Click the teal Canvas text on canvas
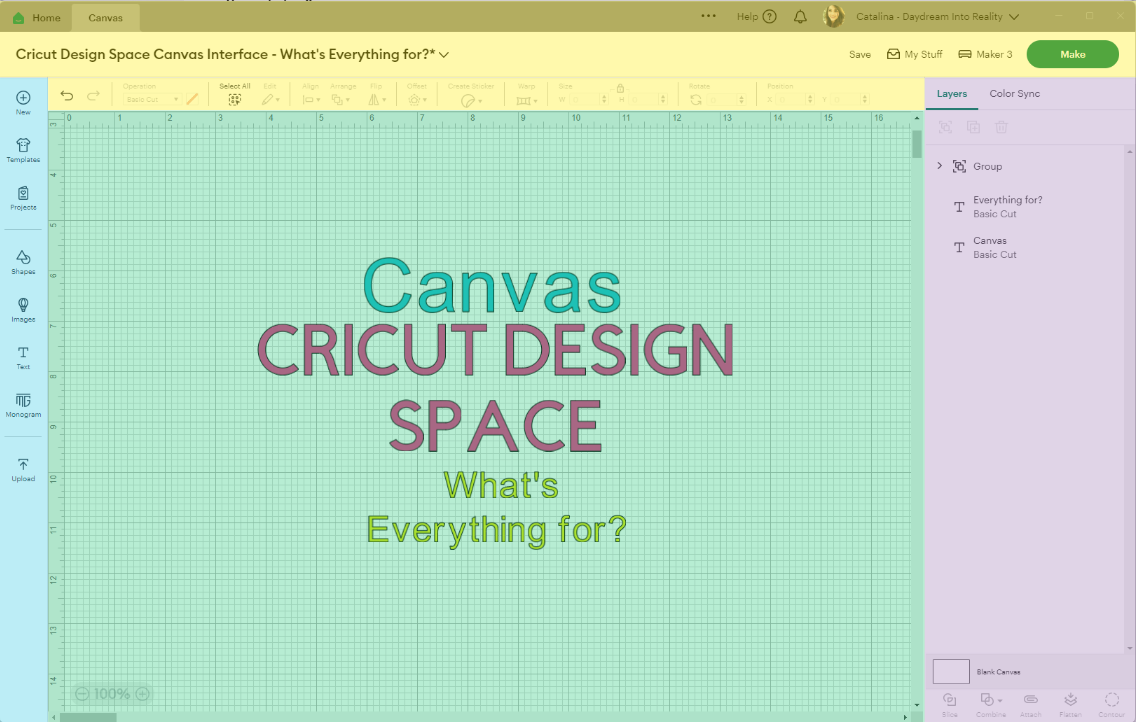Screen dimensions: 1136x722 [x=492, y=285]
